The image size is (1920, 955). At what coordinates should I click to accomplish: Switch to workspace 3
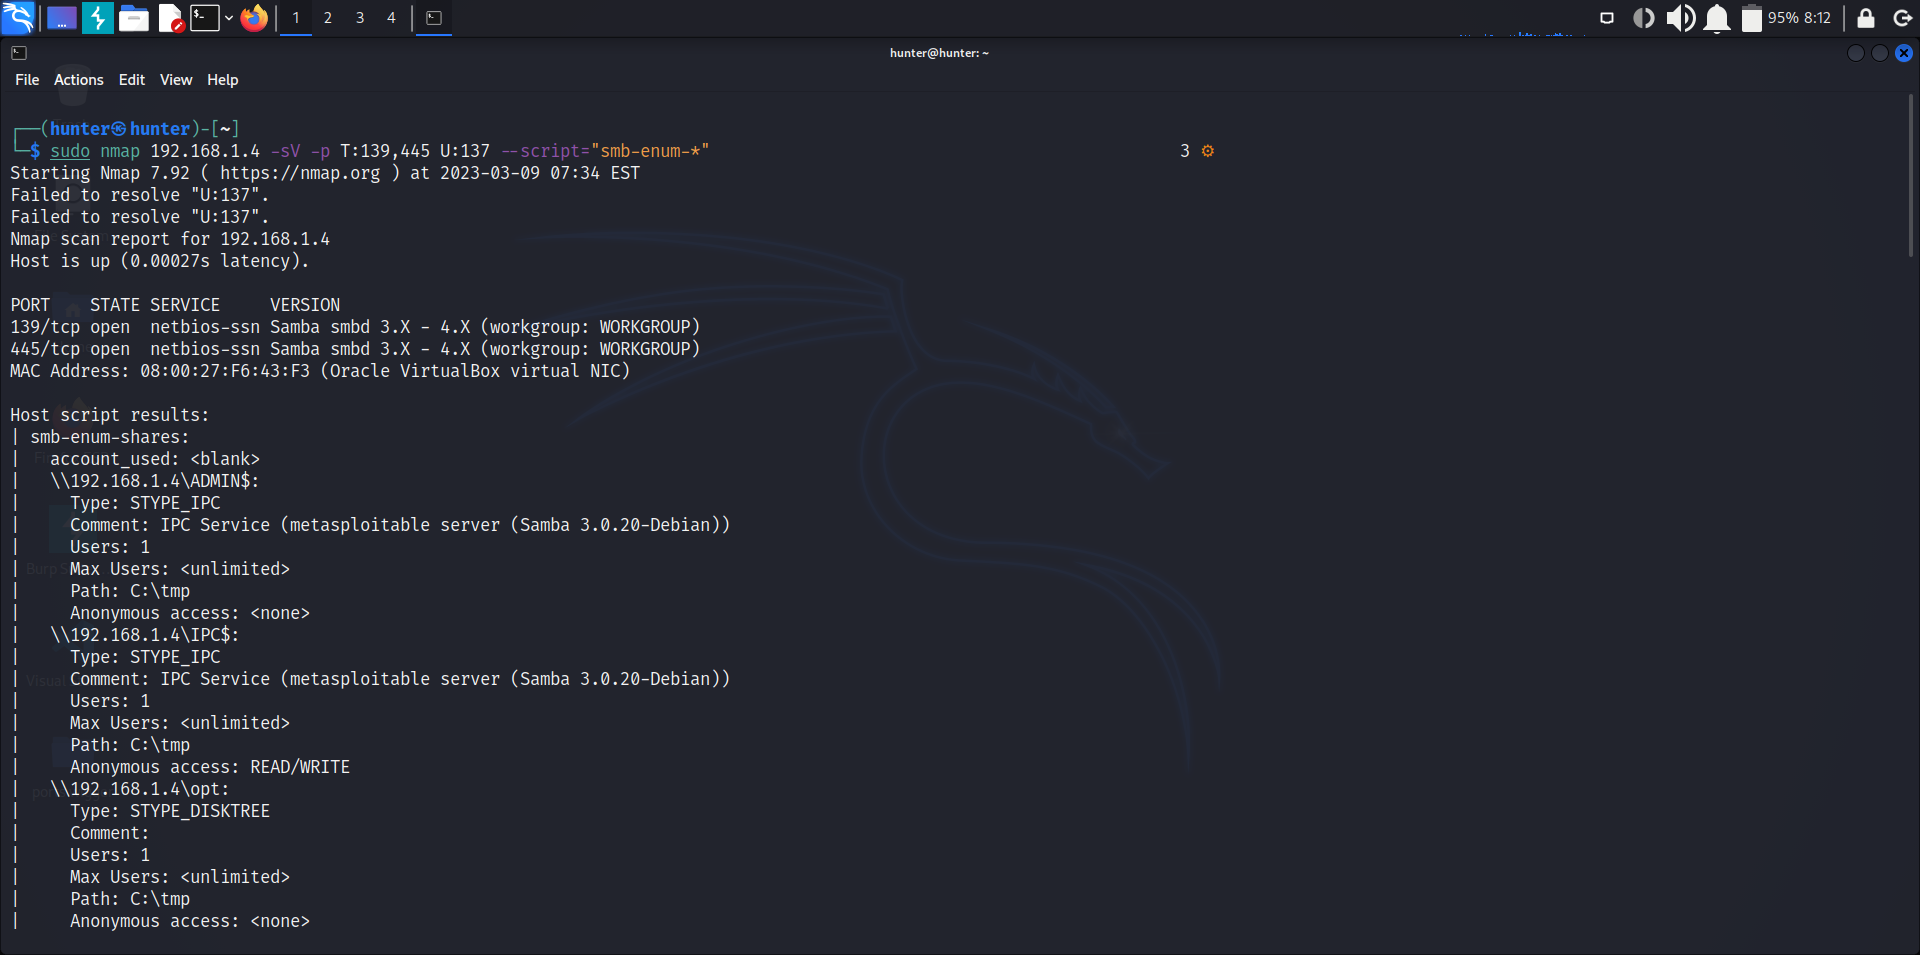(360, 18)
